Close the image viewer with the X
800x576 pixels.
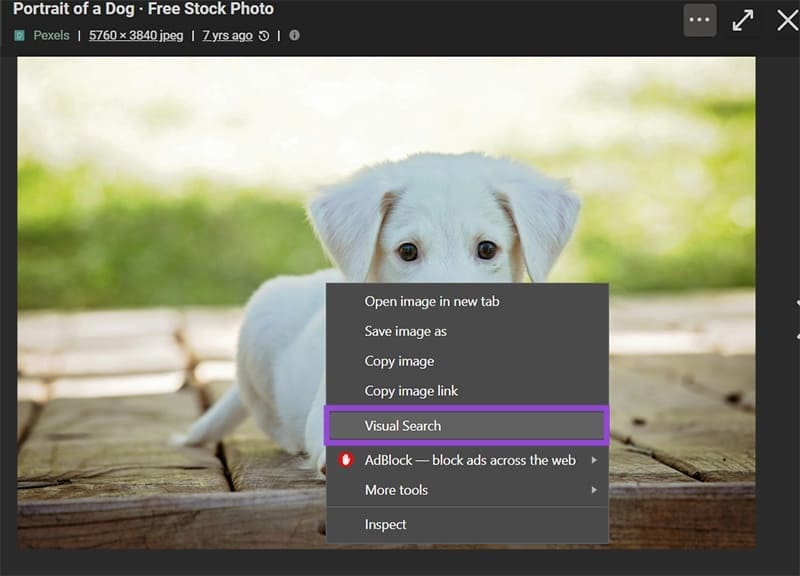click(x=787, y=20)
